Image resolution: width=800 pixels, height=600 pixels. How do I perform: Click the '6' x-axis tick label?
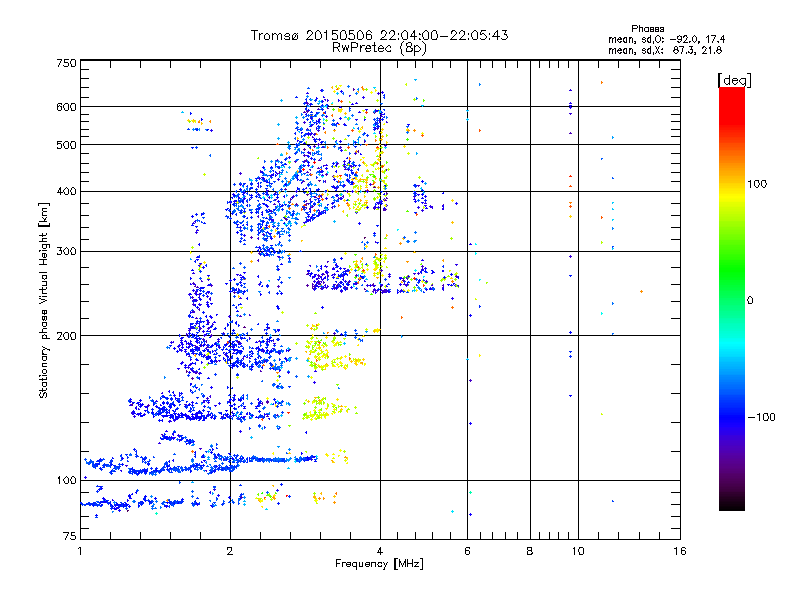point(467,551)
